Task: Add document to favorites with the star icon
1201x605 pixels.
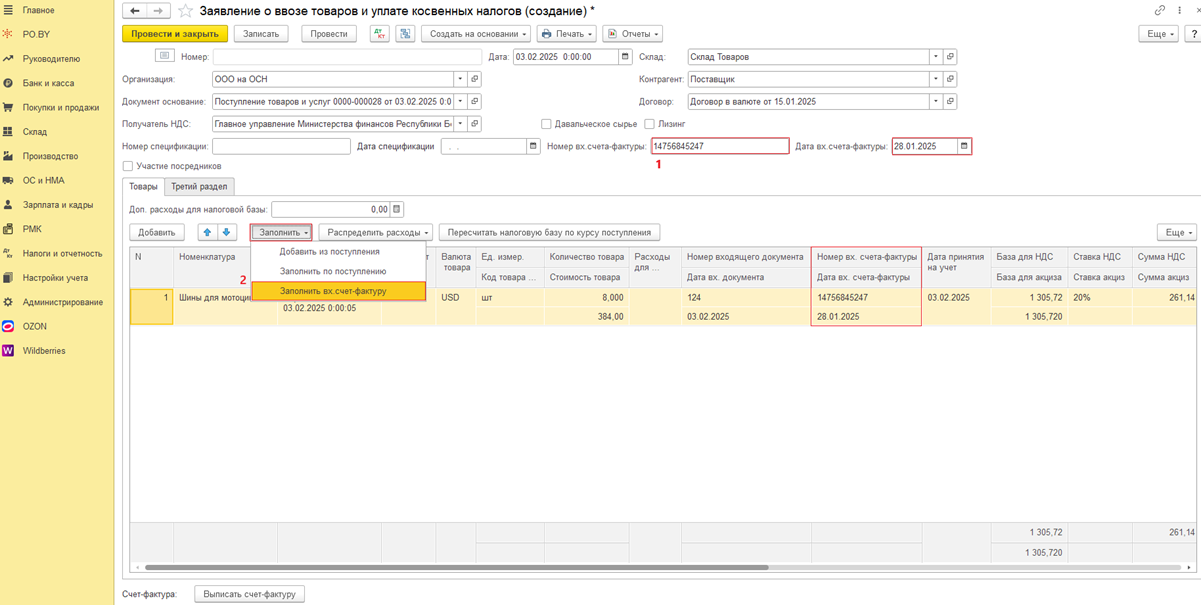Action: [185, 11]
